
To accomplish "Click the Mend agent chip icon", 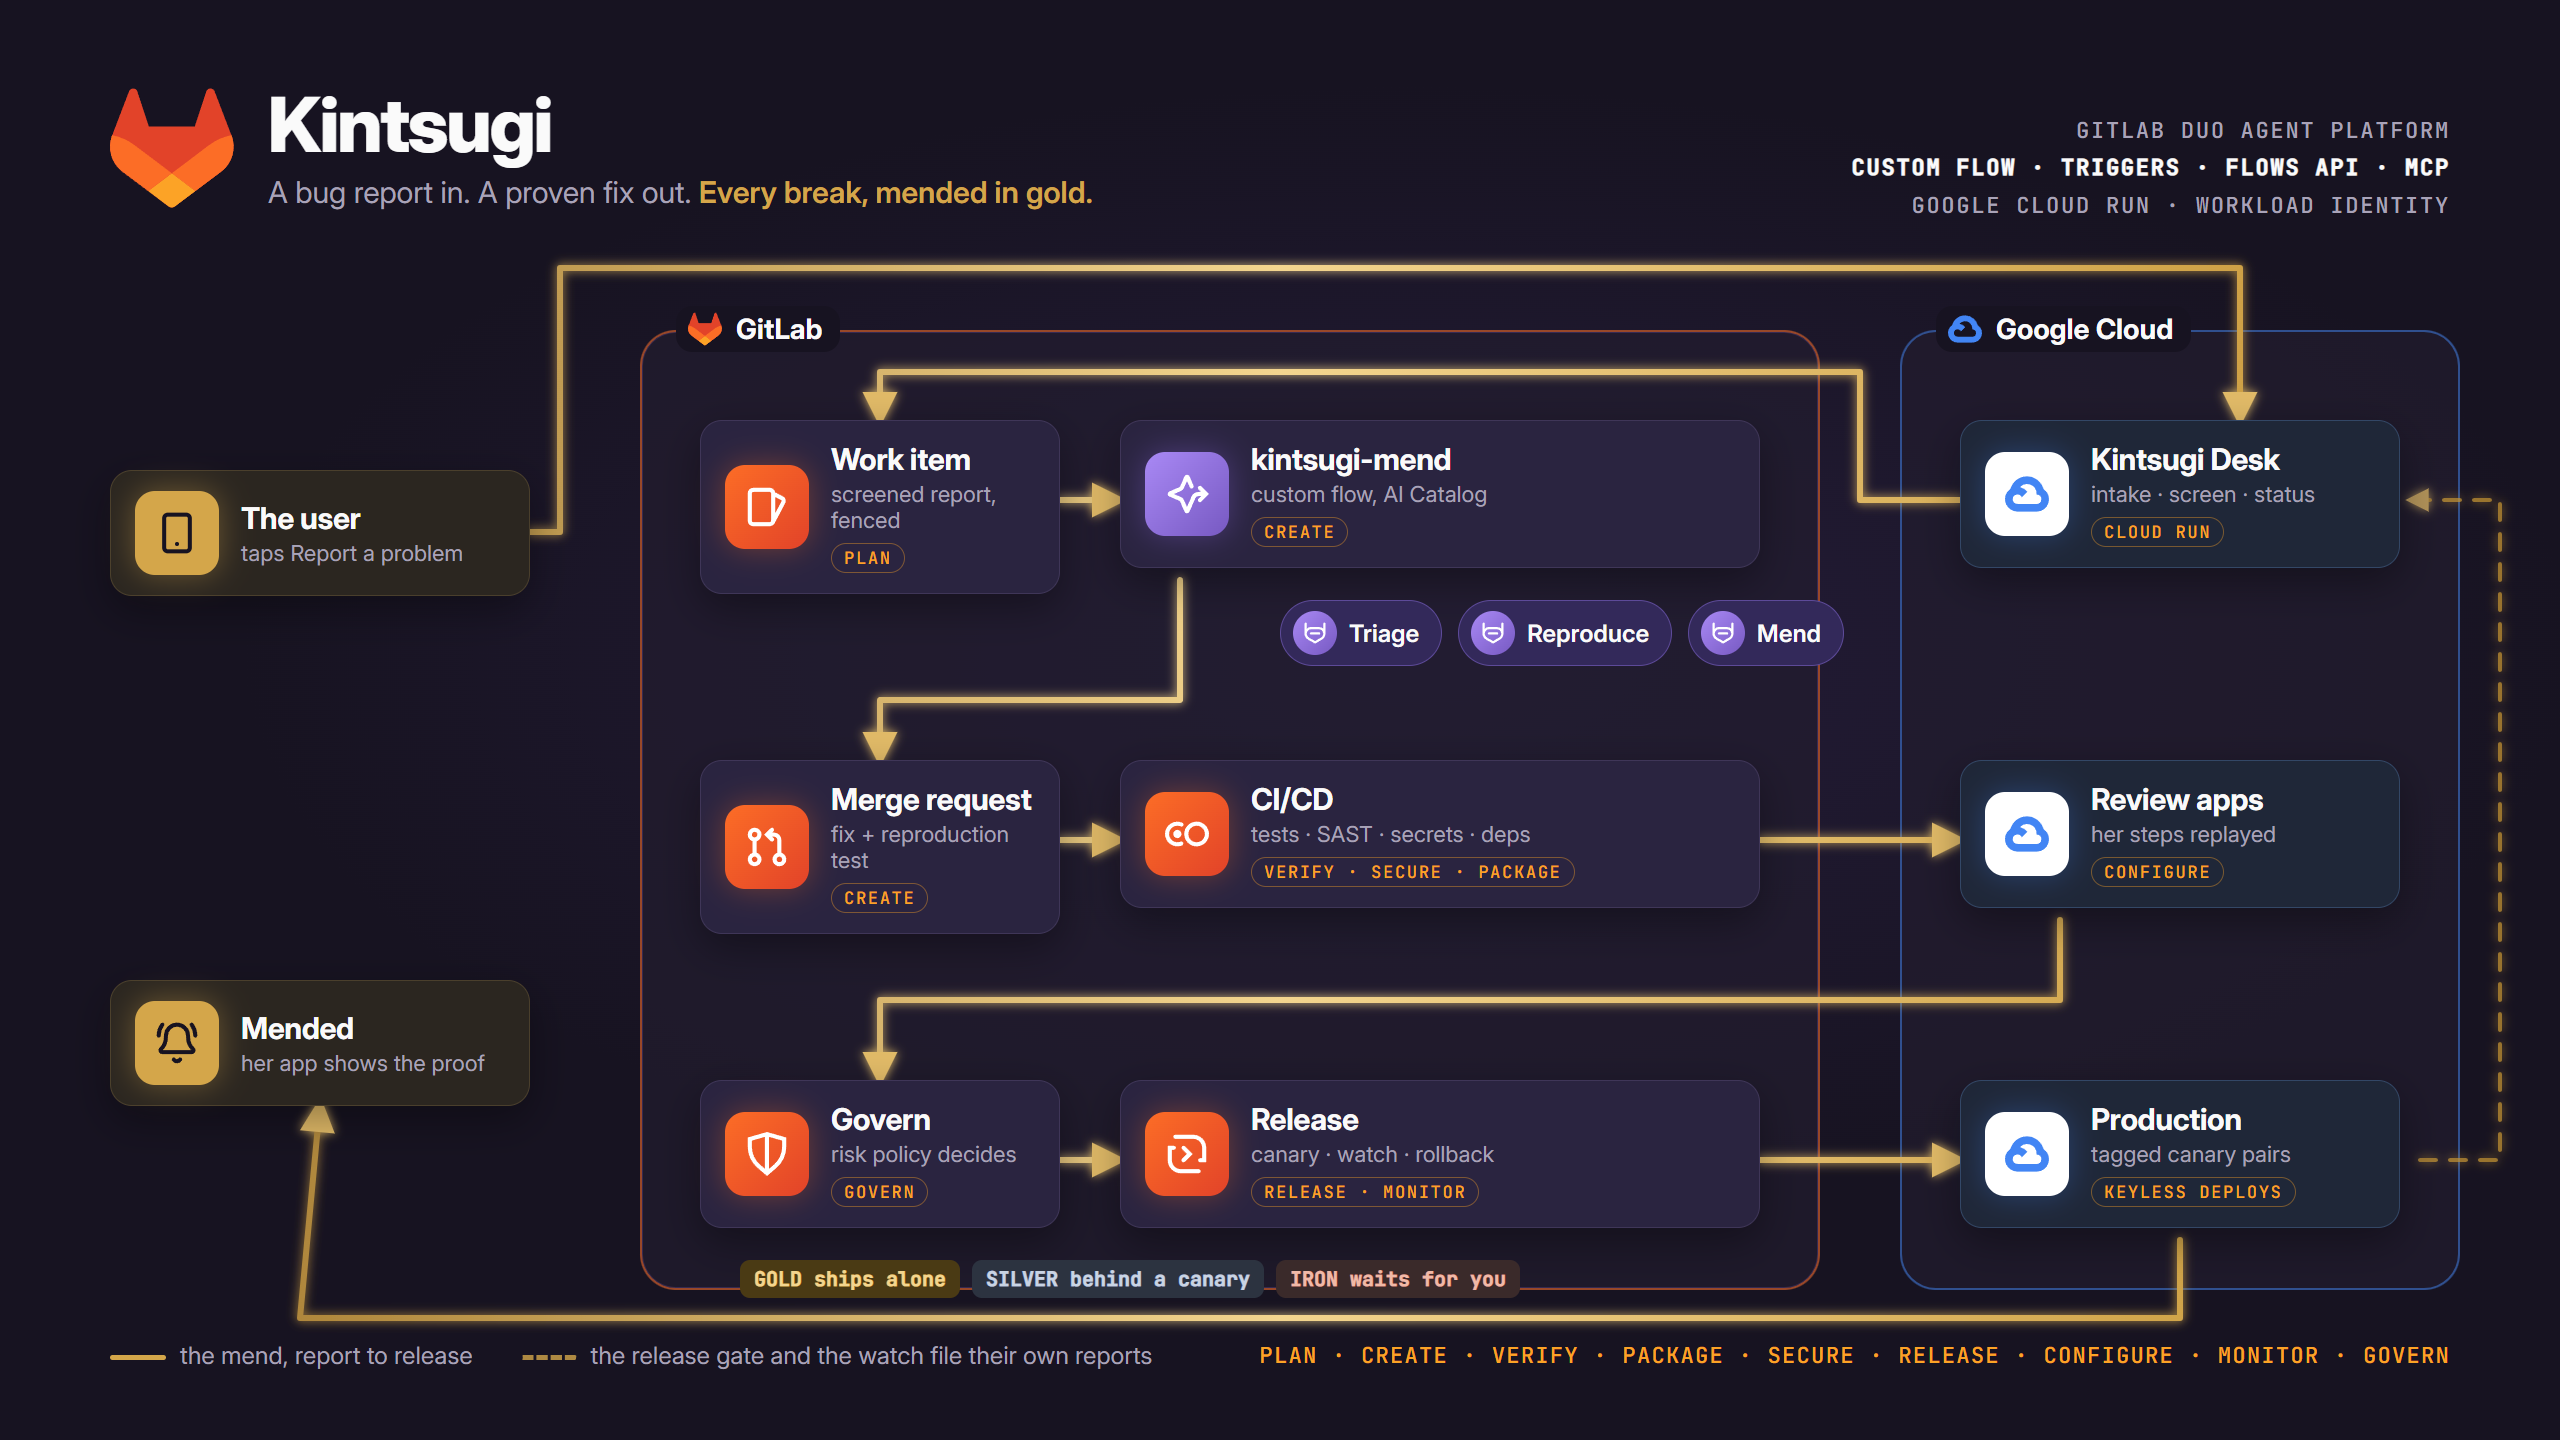I will click(x=1723, y=633).
